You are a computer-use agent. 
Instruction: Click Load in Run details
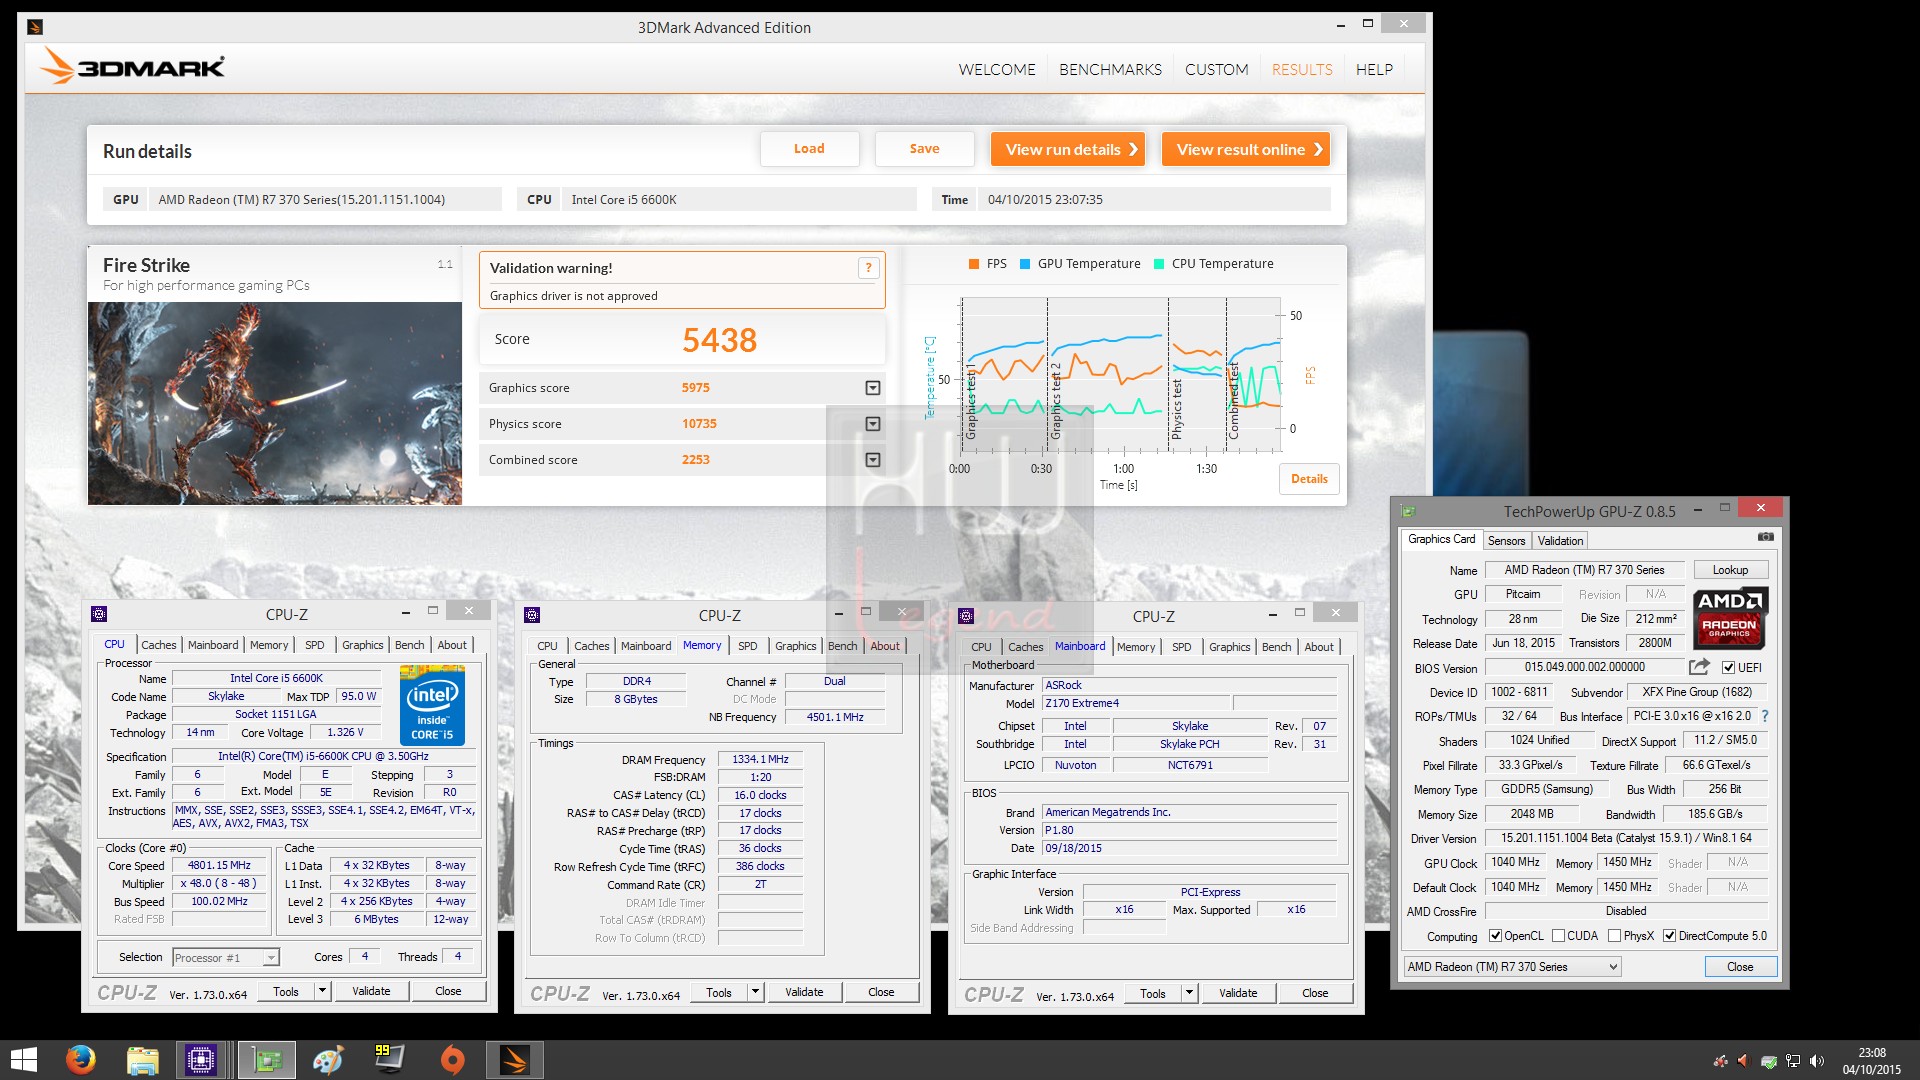809,149
